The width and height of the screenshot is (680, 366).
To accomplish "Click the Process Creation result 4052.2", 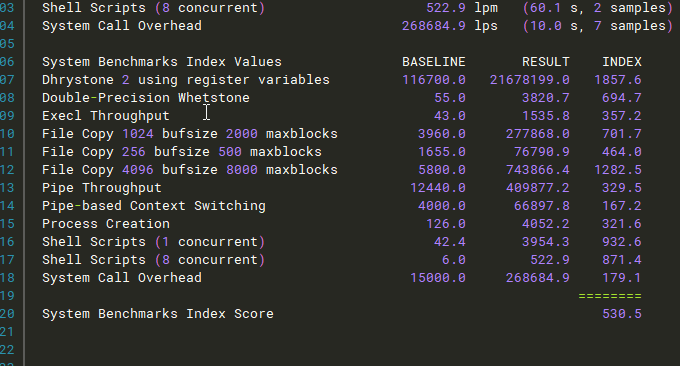I will (x=546, y=224).
